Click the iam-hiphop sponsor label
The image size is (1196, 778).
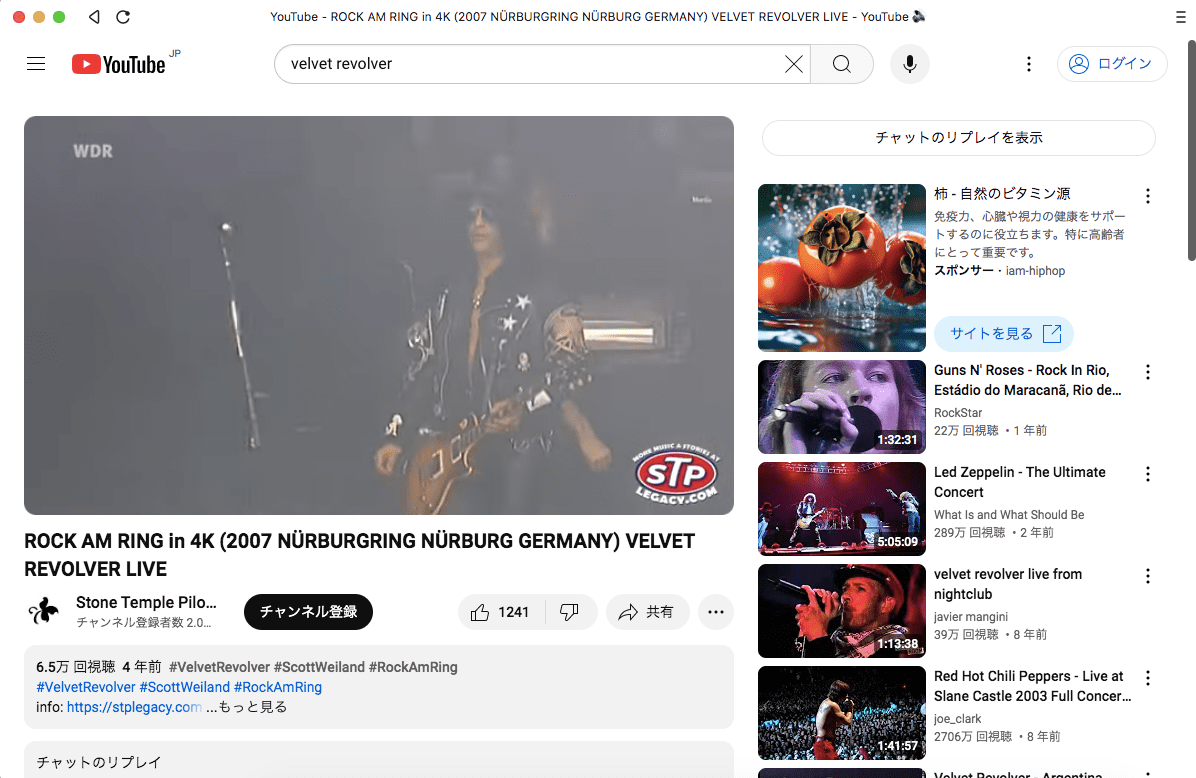1035,271
